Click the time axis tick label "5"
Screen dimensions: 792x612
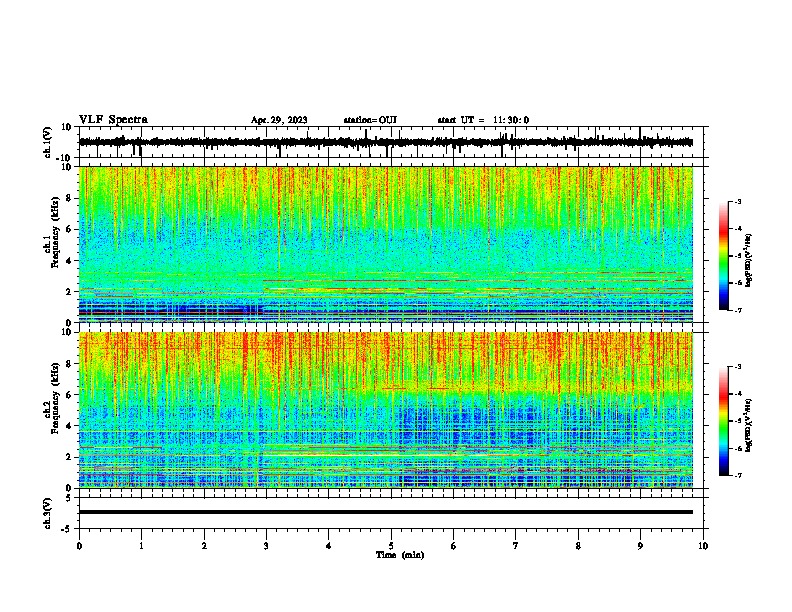pos(391,545)
